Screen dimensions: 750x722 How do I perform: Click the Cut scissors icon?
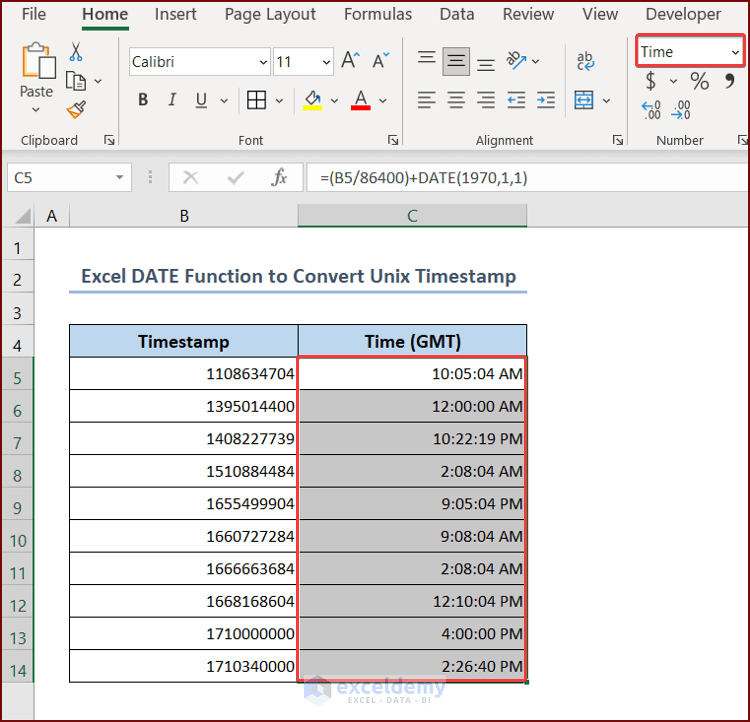click(x=76, y=52)
